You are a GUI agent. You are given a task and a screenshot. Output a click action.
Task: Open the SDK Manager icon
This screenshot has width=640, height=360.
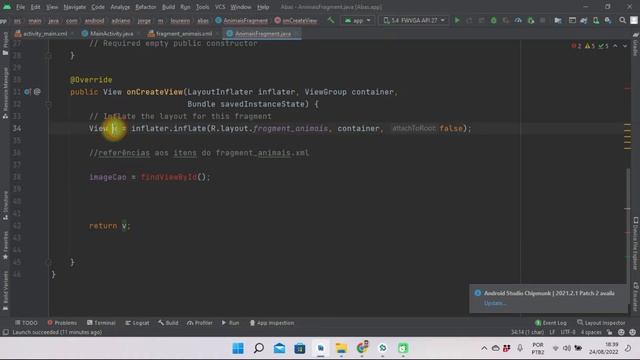click(x=608, y=20)
